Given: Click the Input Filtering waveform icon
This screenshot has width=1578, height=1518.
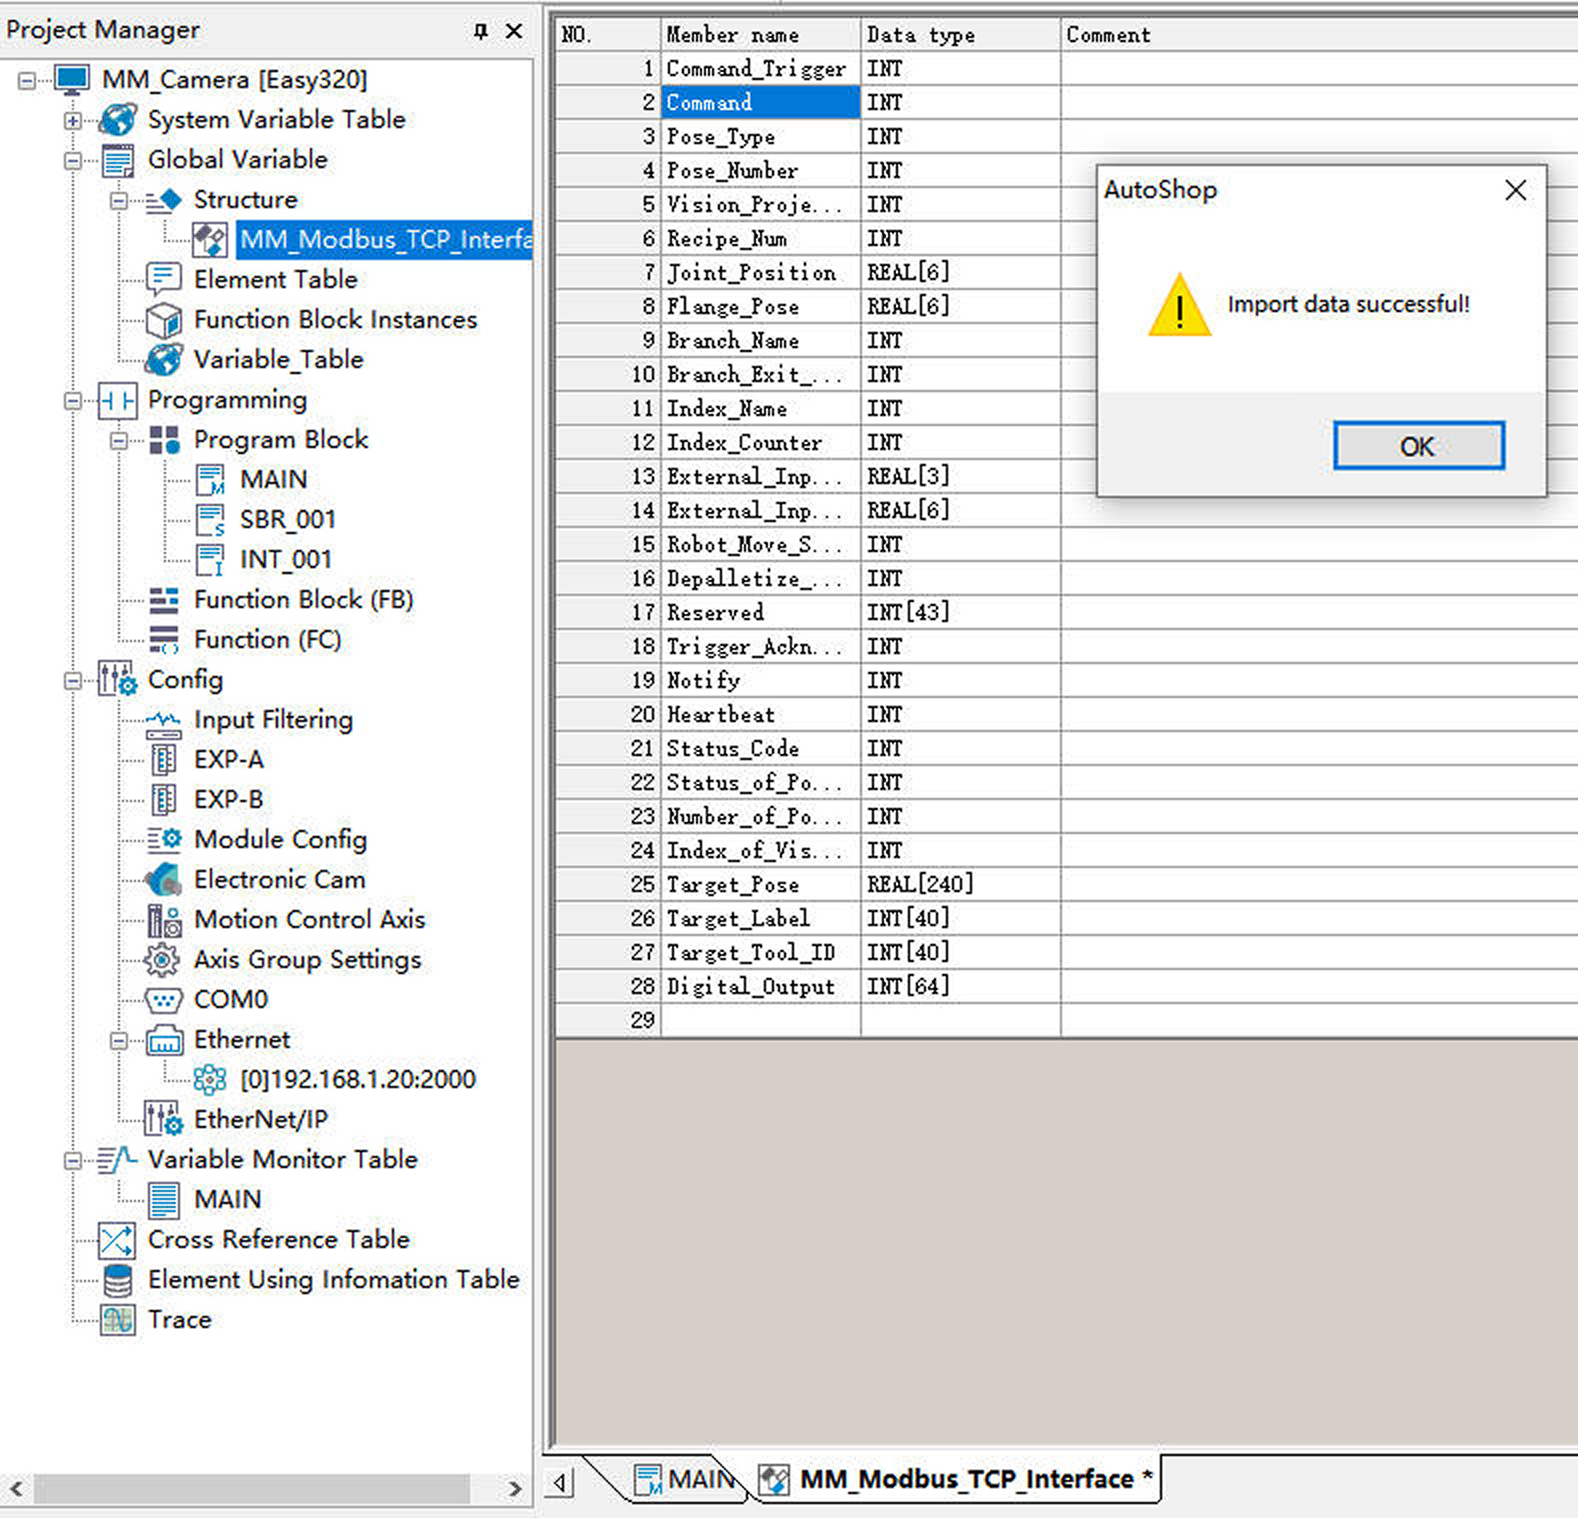Looking at the screenshot, I should [x=163, y=722].
